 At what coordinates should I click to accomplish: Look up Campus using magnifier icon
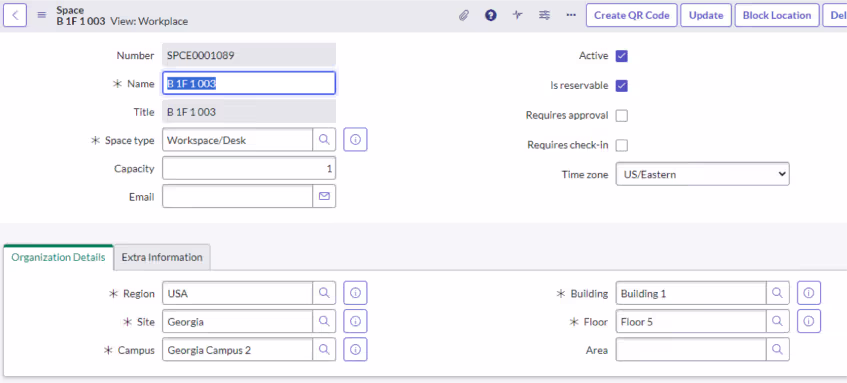tap(324, 350)
